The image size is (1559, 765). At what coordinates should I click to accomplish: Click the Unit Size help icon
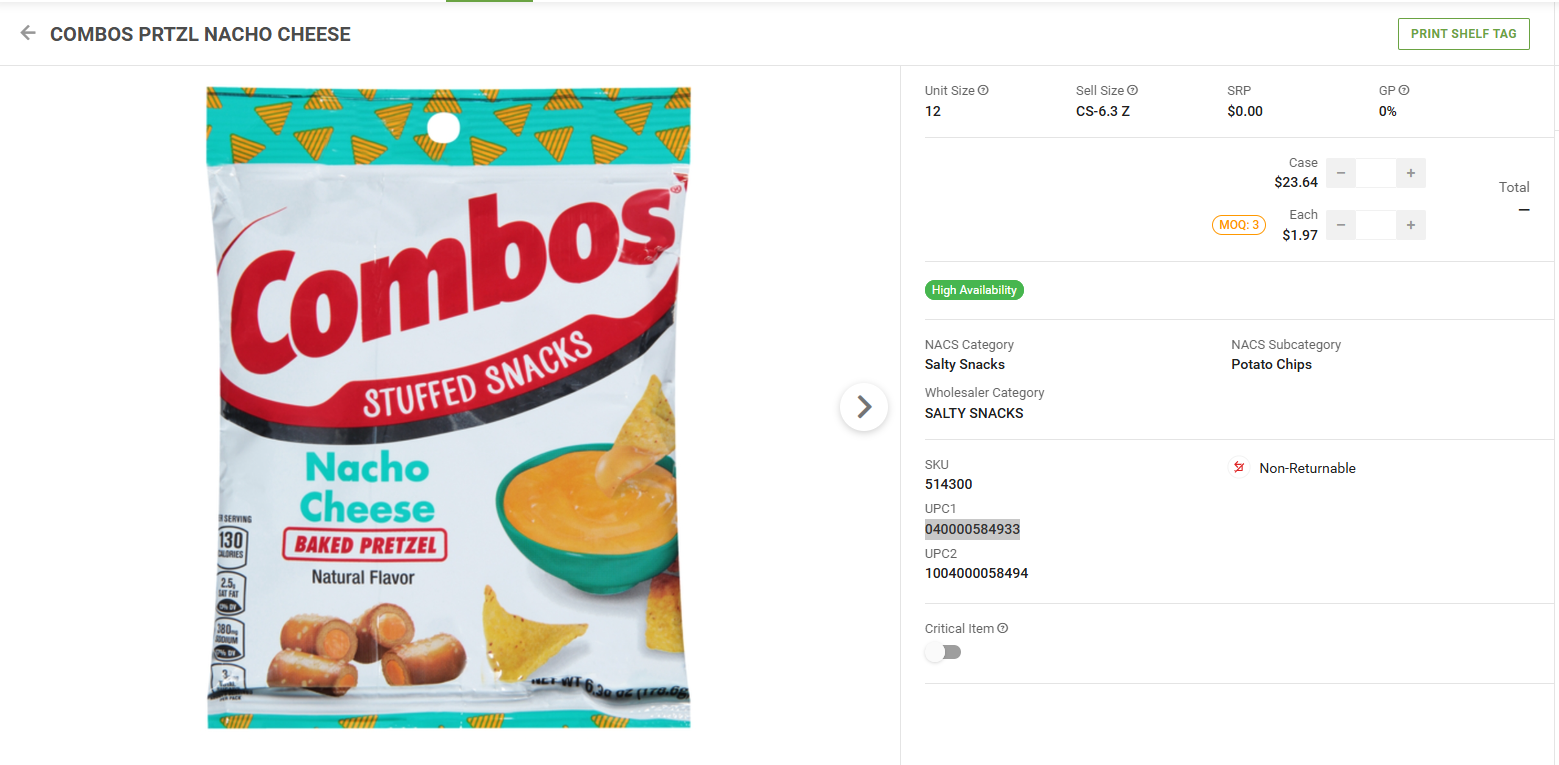pyautogui.click(x=983, y=90)
